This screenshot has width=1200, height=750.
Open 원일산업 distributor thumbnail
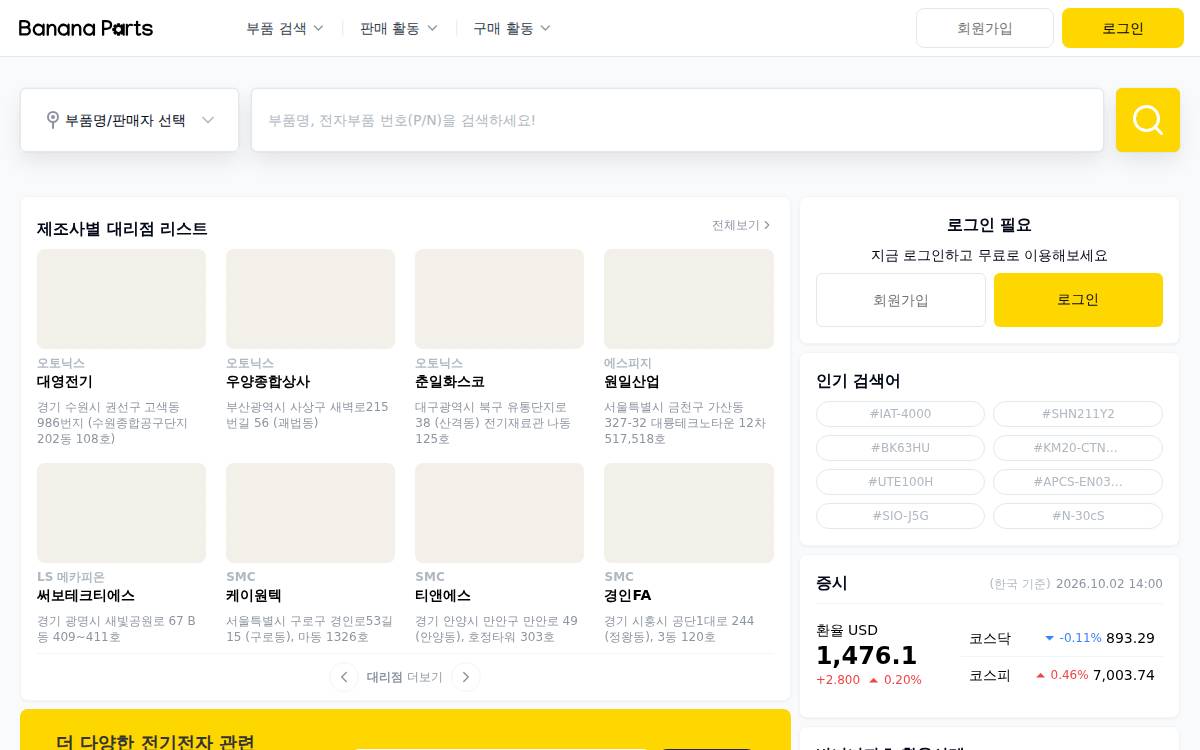(689, 299)
